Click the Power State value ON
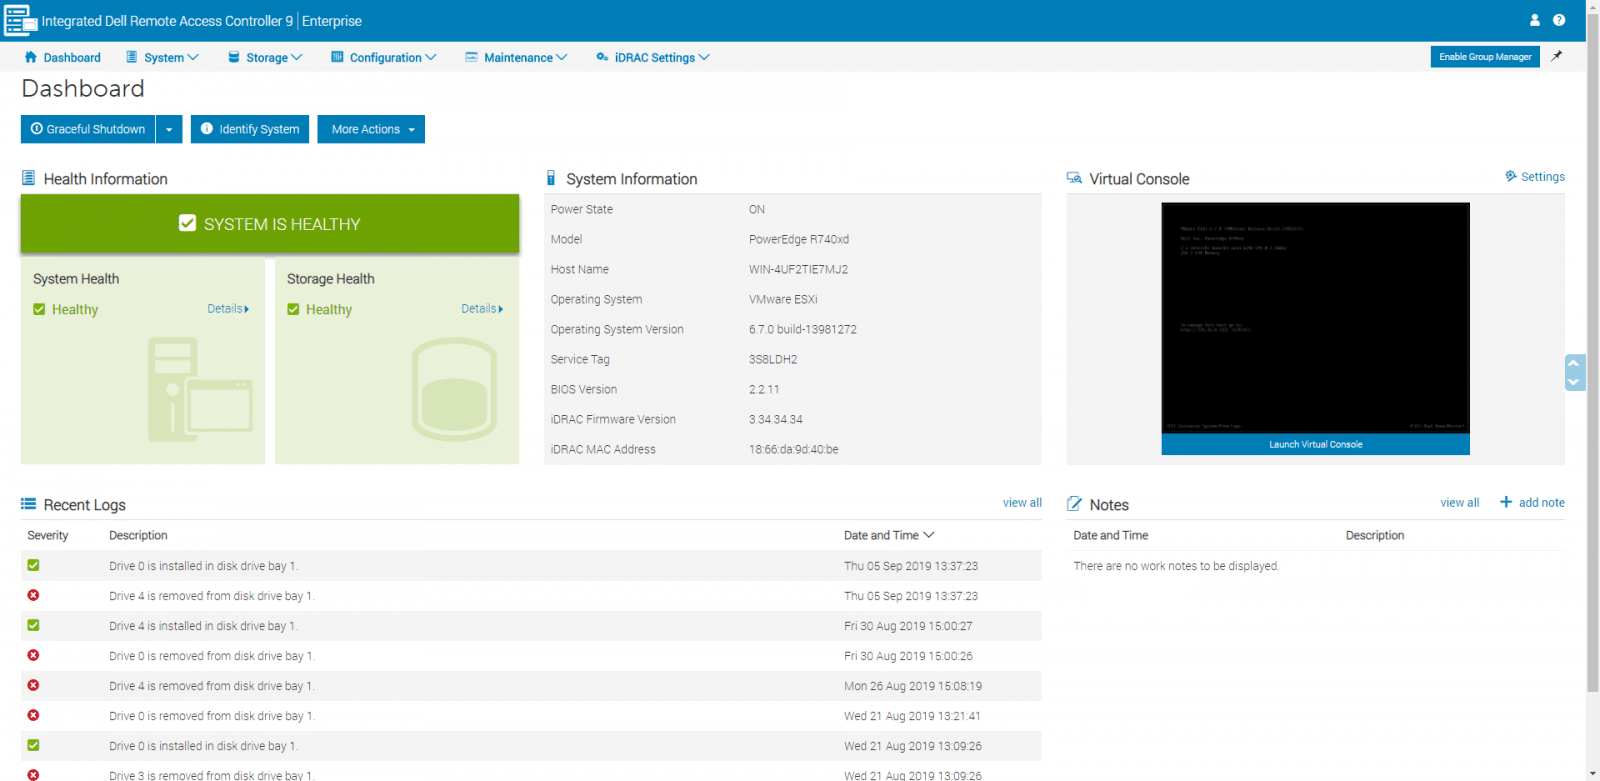Screen dimensions: 1600x781 pyautogui.click(x=757, y=209)
